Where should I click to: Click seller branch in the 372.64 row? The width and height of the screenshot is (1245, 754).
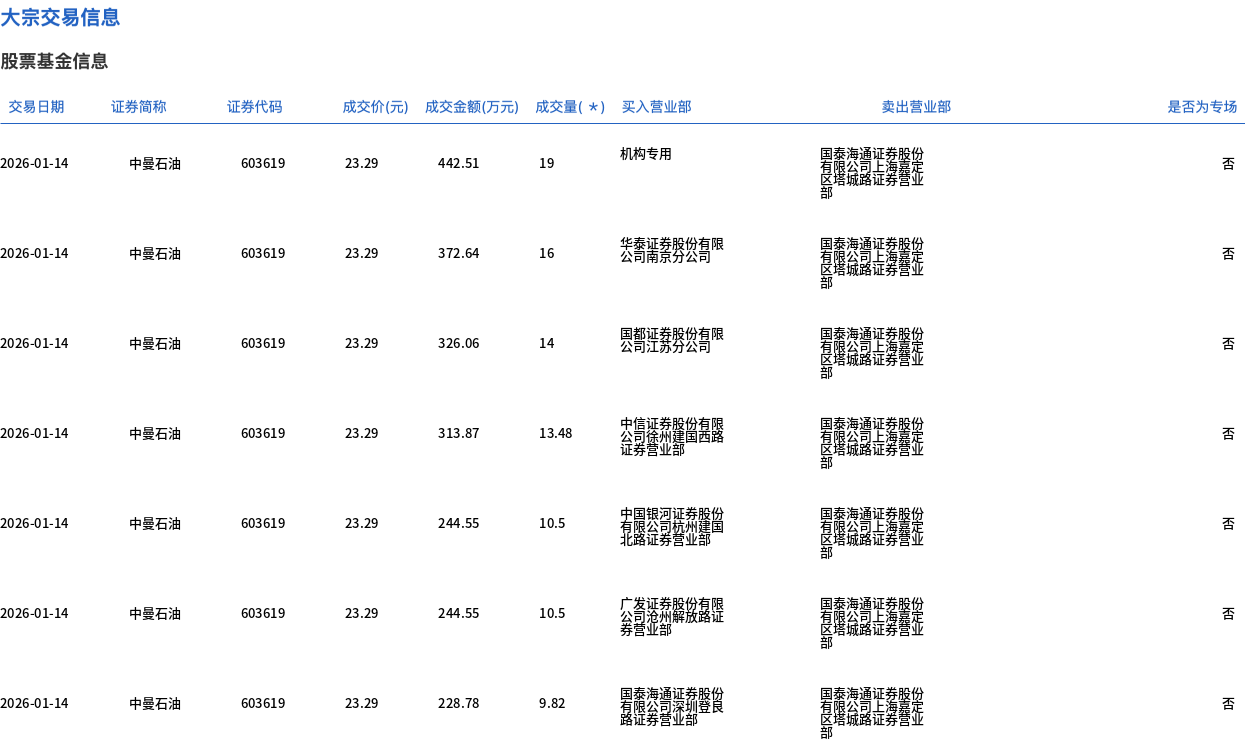tap(872, 264)
